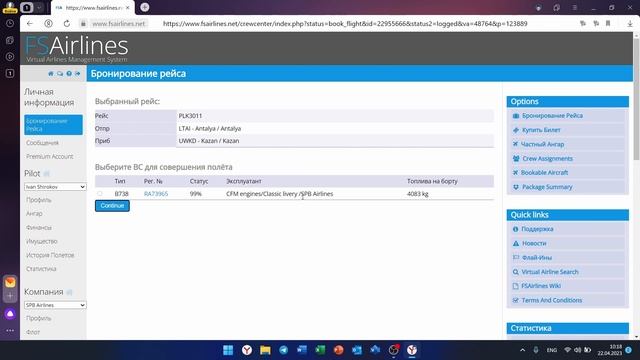
Task: Open the messages chat icon beside home icon
Action: click(60, 73)
